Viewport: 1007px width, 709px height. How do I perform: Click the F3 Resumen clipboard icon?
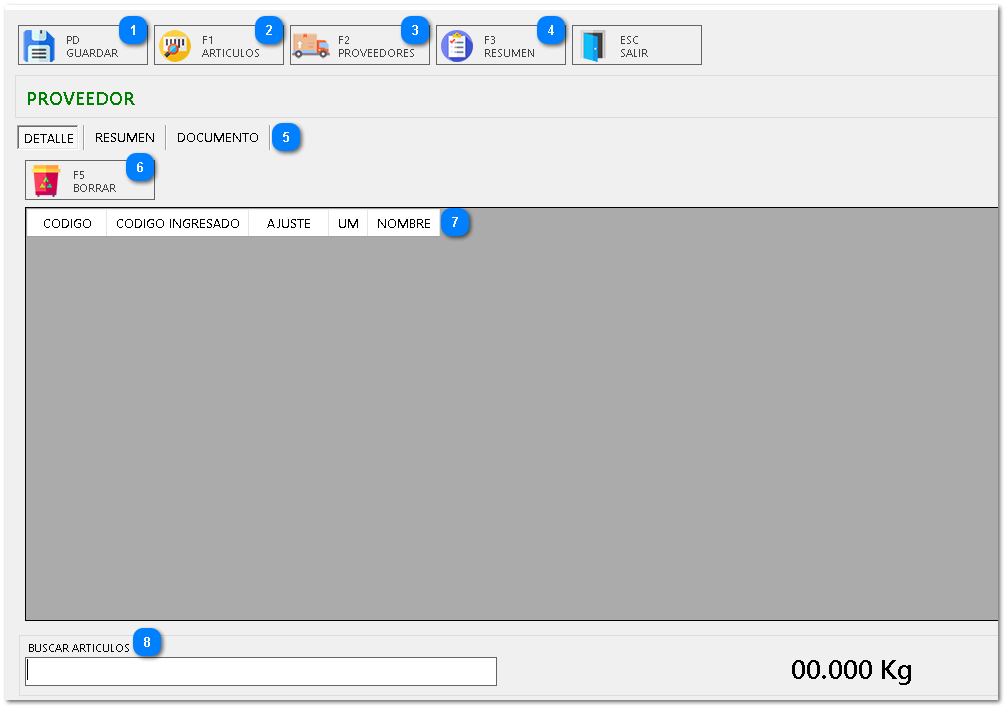[457, 46]
